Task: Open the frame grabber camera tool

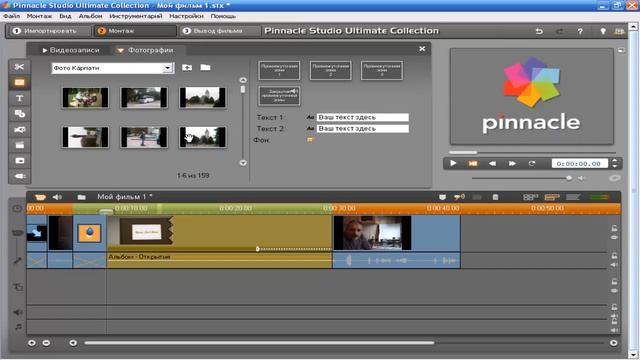Action: click(19, 130)
